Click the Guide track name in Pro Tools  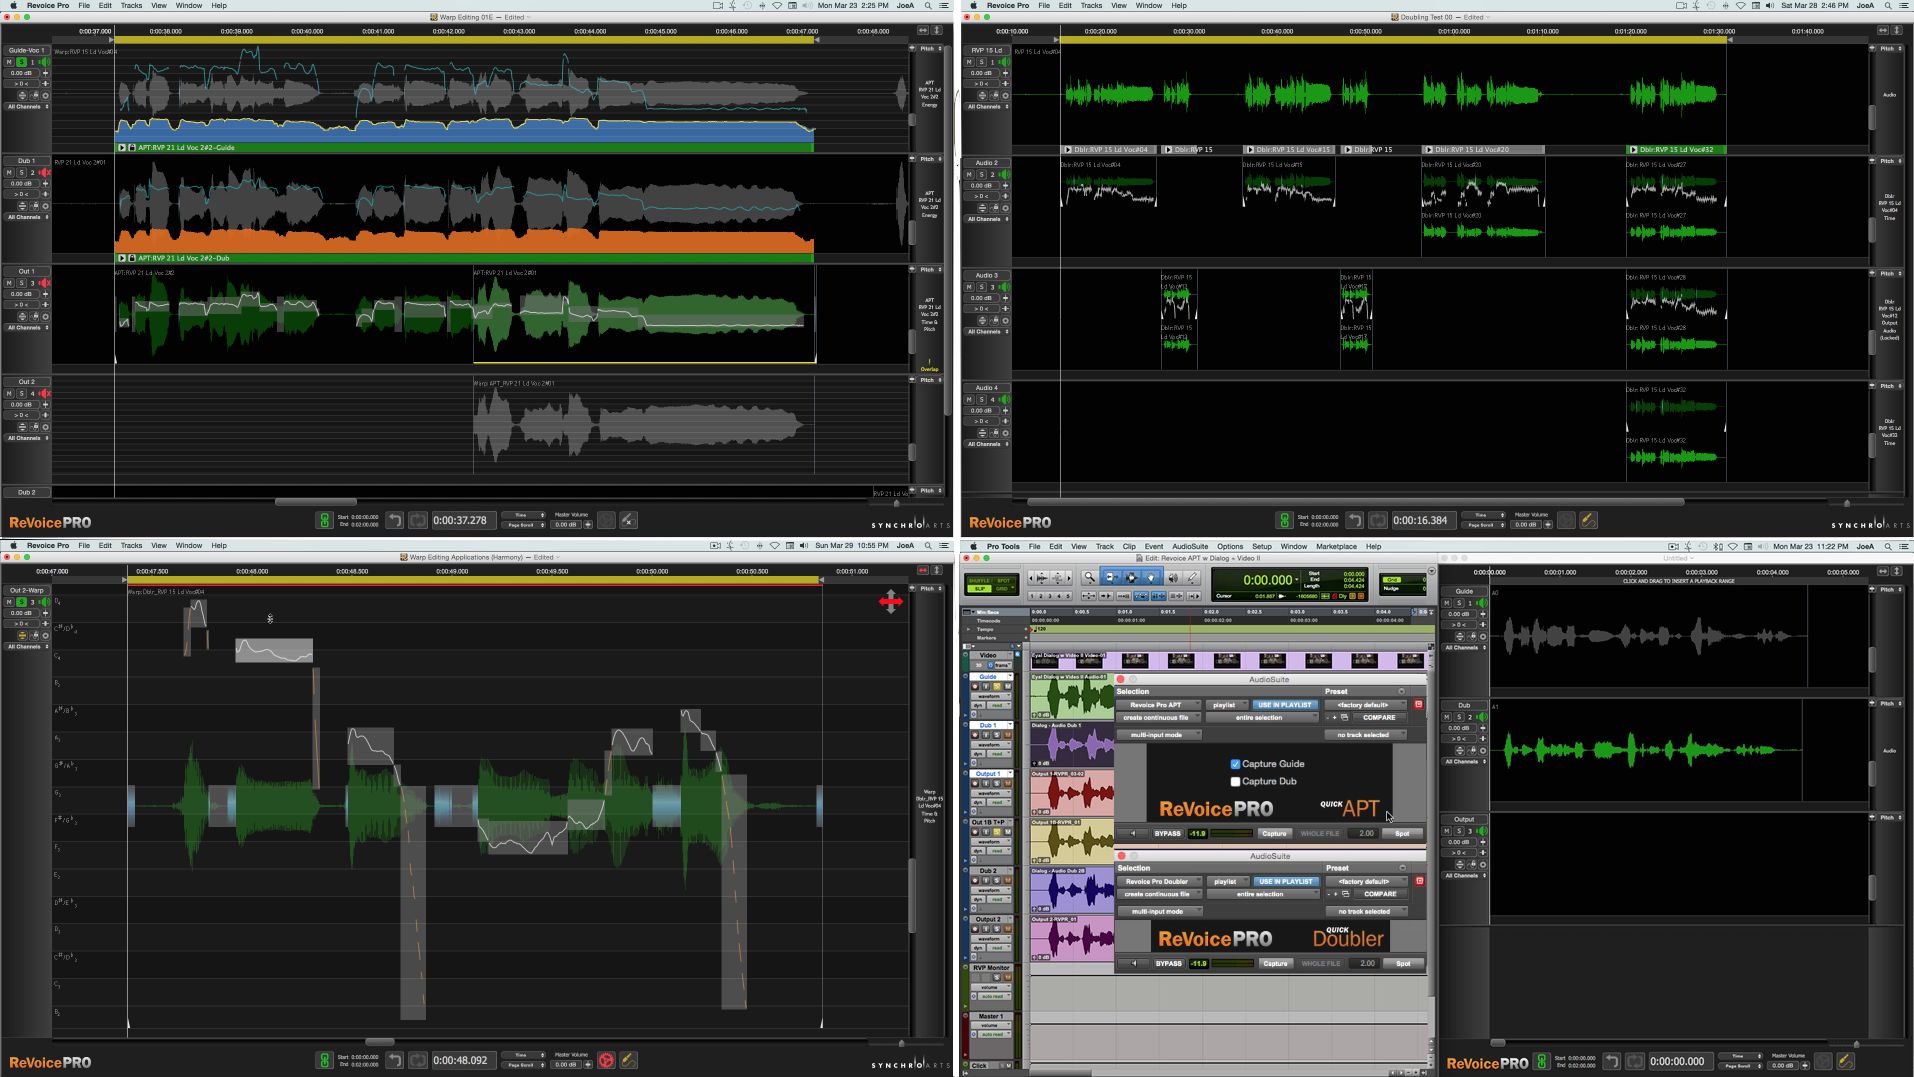coord(988,677)
